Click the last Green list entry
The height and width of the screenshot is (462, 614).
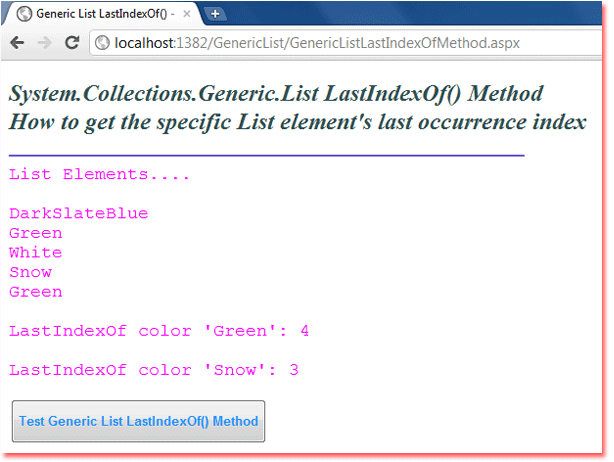click(x=36, y=292)
